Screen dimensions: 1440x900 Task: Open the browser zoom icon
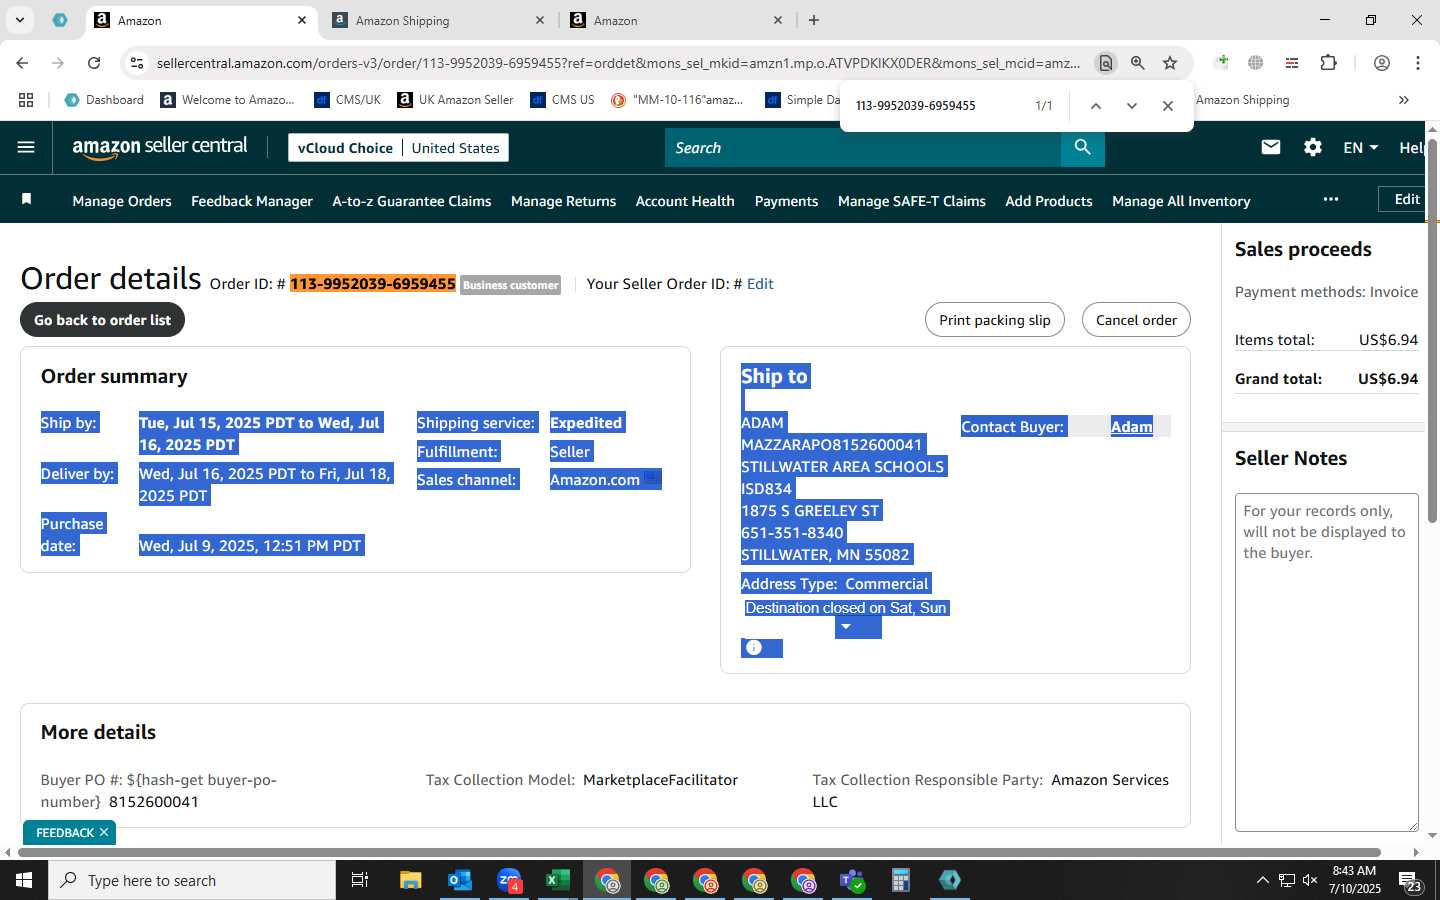point(1138,63)
